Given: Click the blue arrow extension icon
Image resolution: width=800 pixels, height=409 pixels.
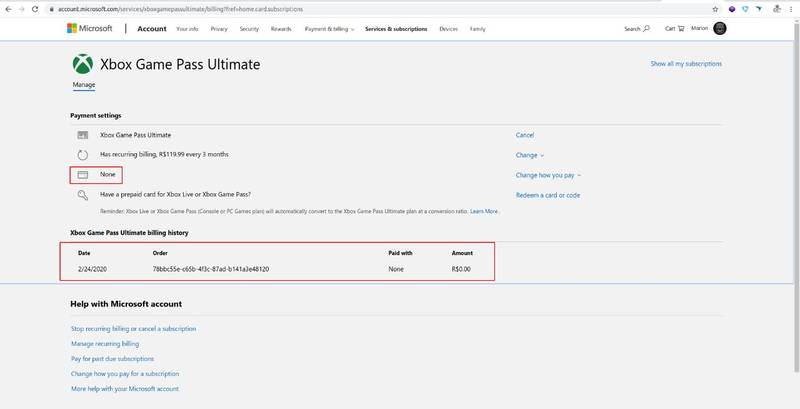Looking at the screenshot, I should click(x=759, y=9).
